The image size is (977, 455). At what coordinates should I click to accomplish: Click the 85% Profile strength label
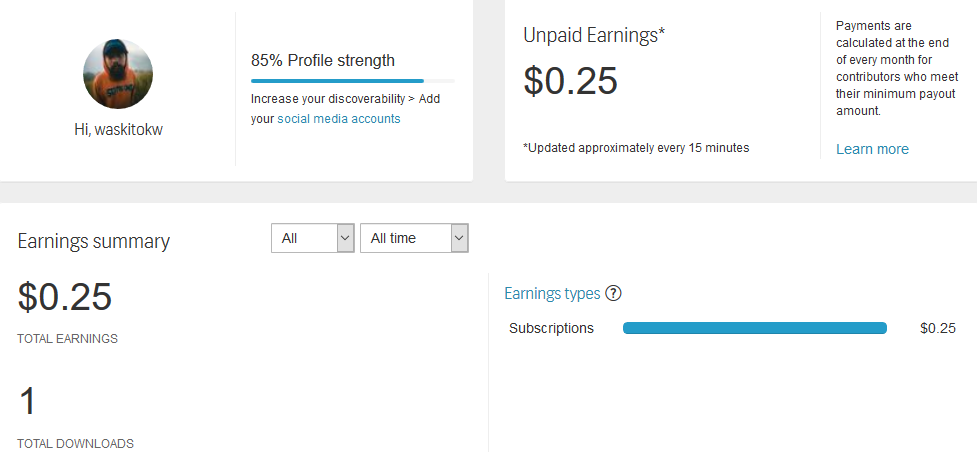pos(323,60)
